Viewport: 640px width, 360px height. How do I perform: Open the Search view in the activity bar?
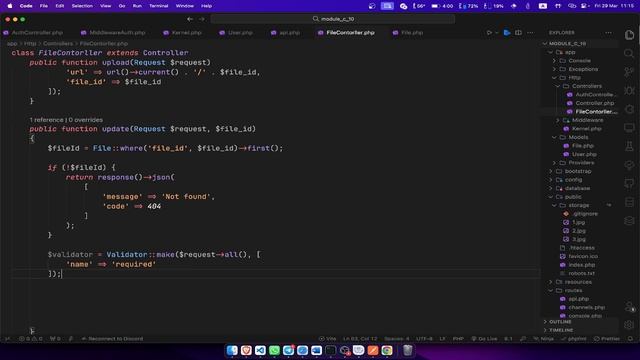pos(629,53)
